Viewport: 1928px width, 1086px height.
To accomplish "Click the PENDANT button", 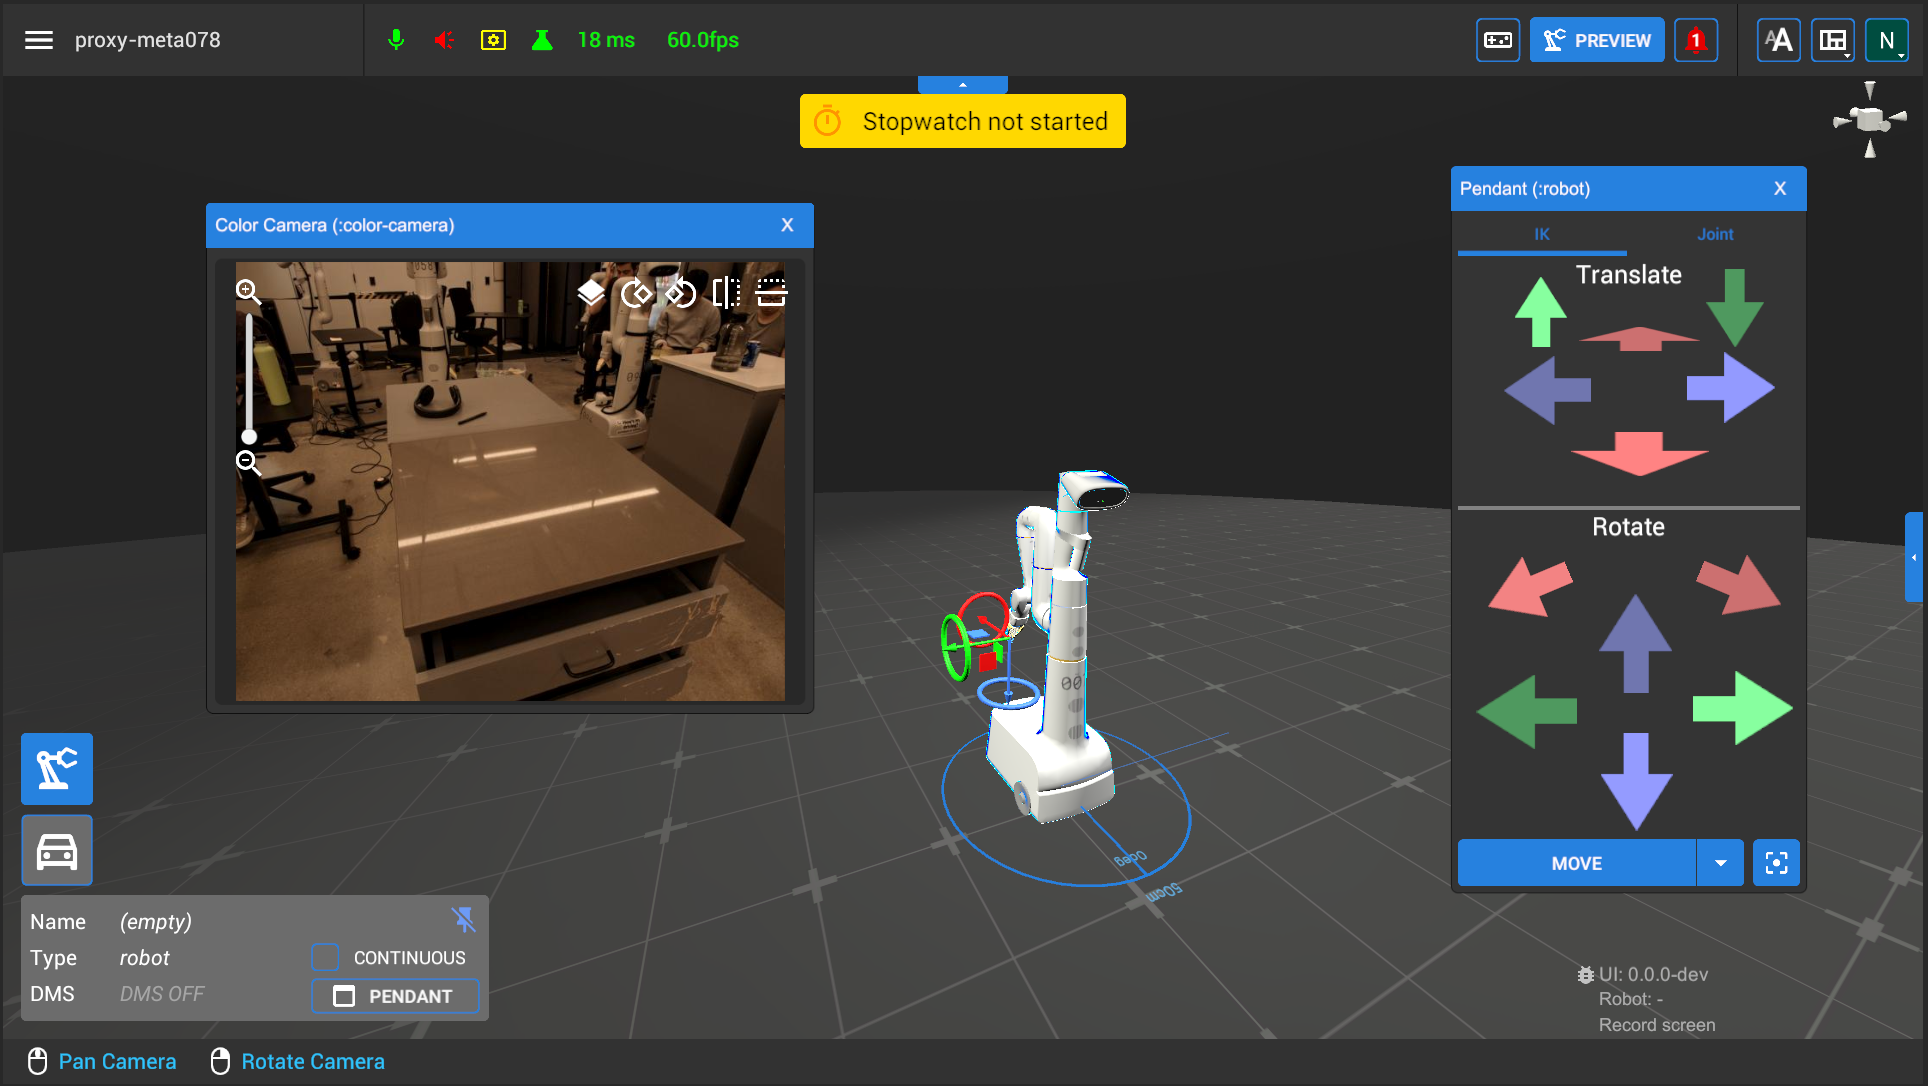I will point(395,996).
